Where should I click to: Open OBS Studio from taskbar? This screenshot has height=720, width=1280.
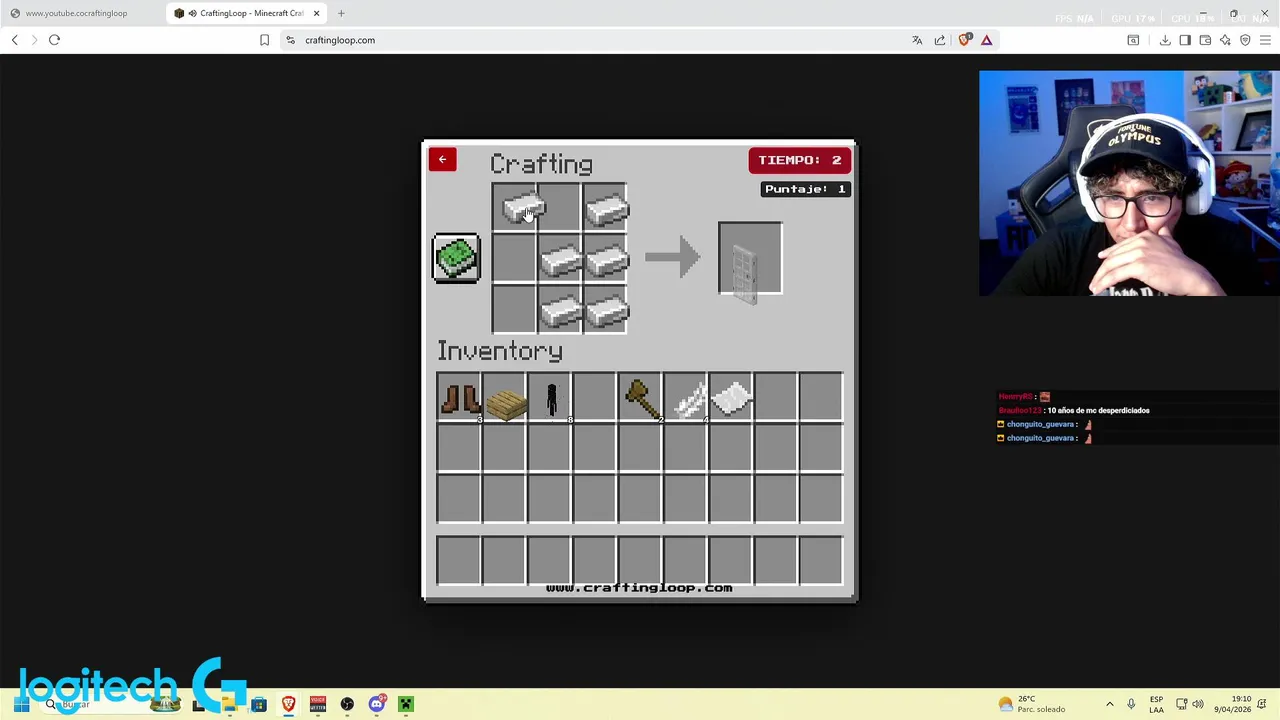click(x=347, y=704)
